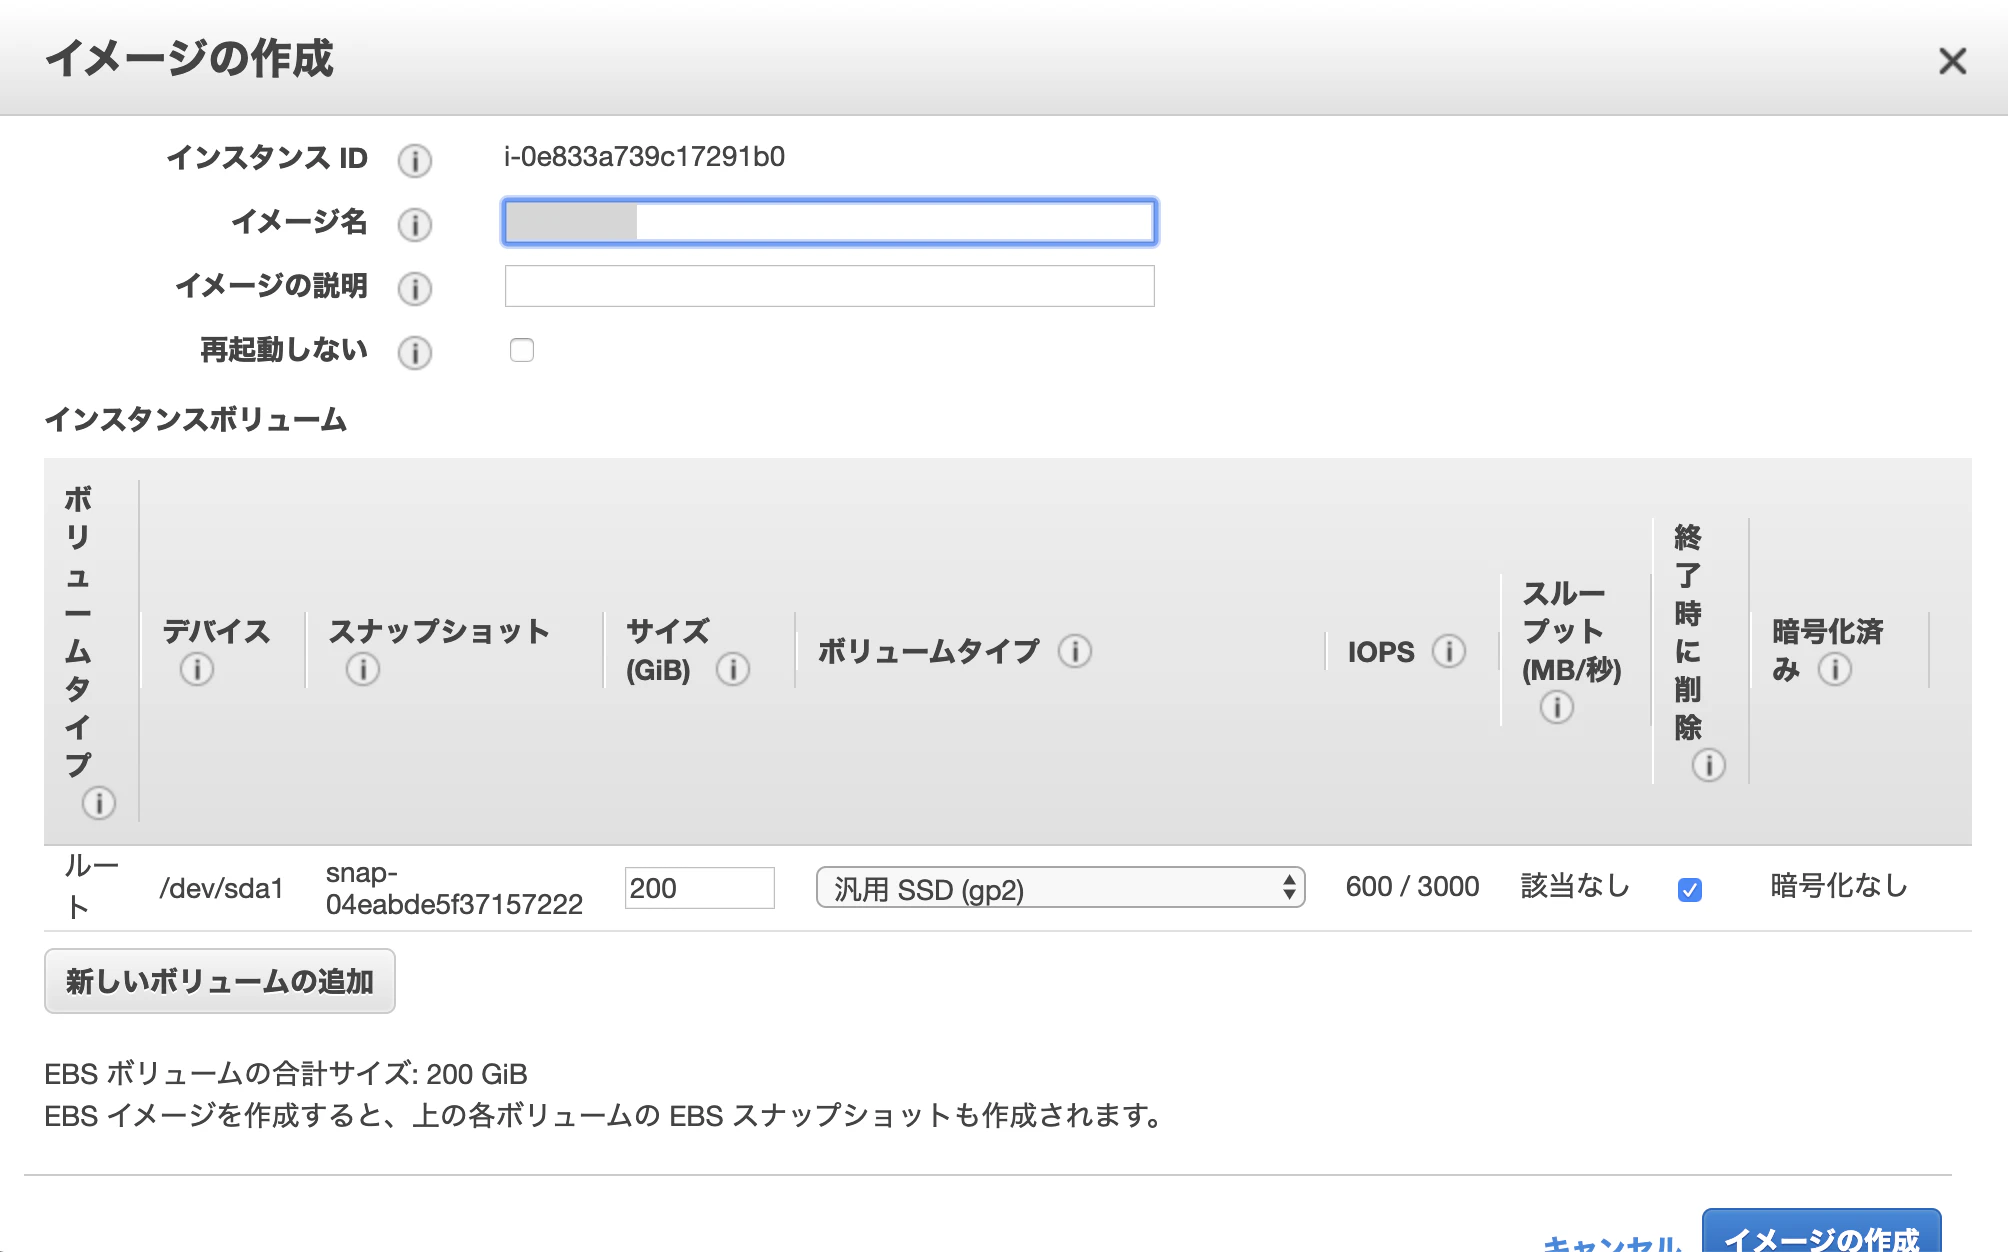Focus the イメージ名 input field
2008x1252 pixels.
(829, 222)
